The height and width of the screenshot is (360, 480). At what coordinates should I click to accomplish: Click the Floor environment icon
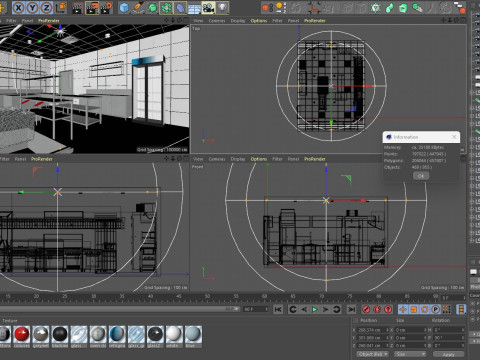(x=194, y=8)
